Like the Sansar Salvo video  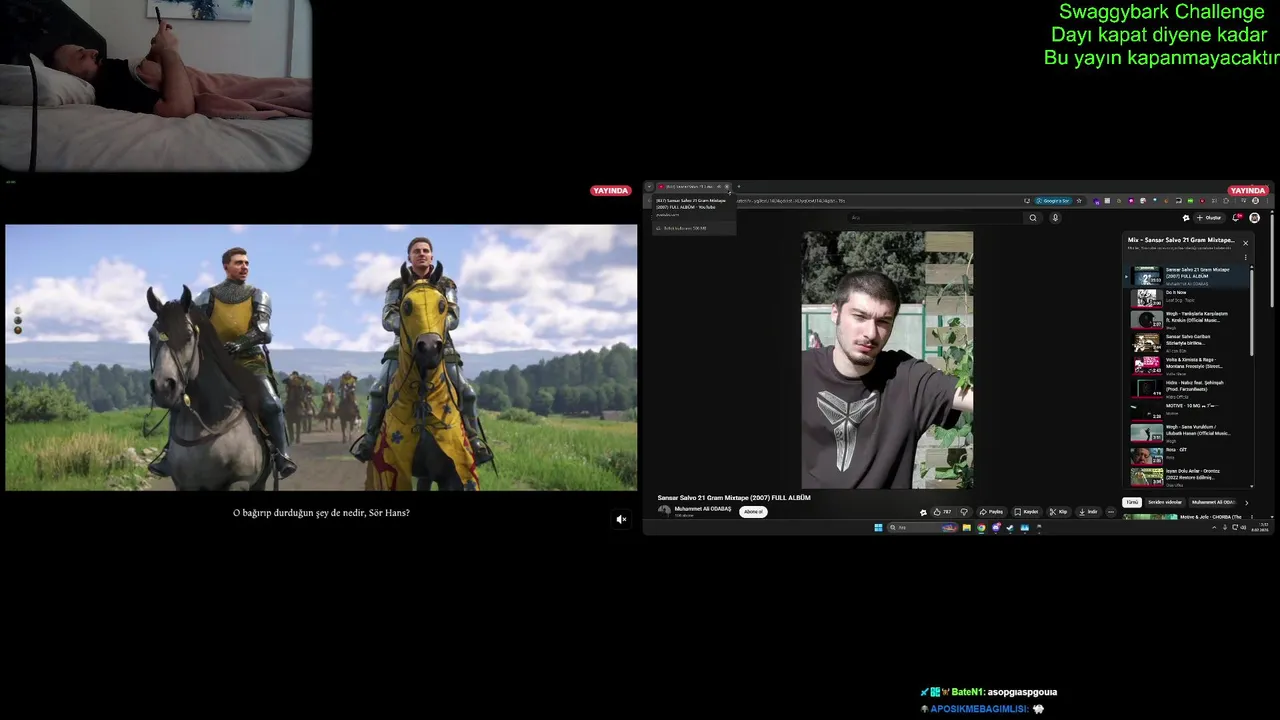[x=942, y=512]
